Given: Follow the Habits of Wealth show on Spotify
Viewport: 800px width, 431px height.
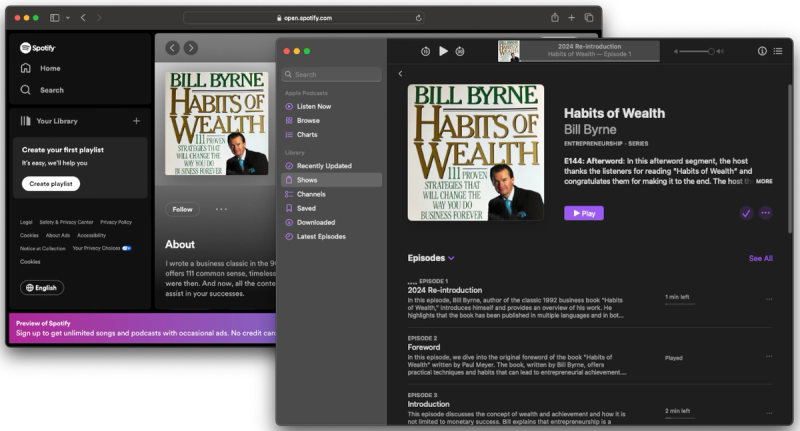Looking at the screenshot, I should point(182,209).
